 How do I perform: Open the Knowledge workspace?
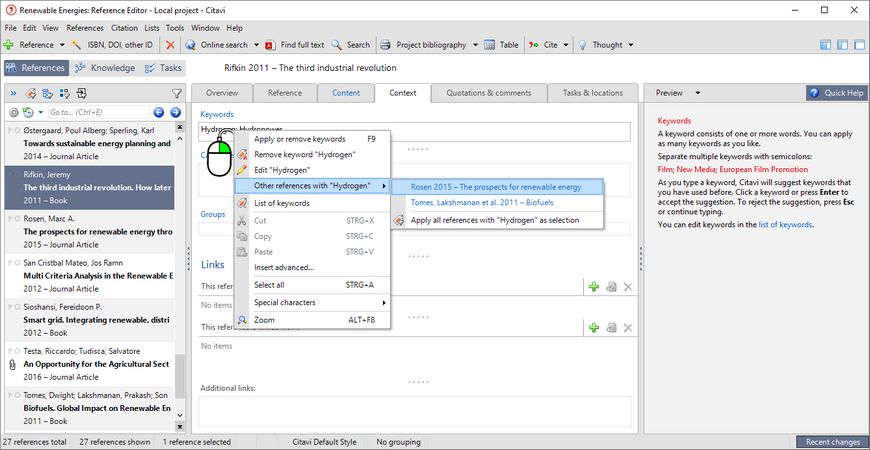(x=105, y=68)
